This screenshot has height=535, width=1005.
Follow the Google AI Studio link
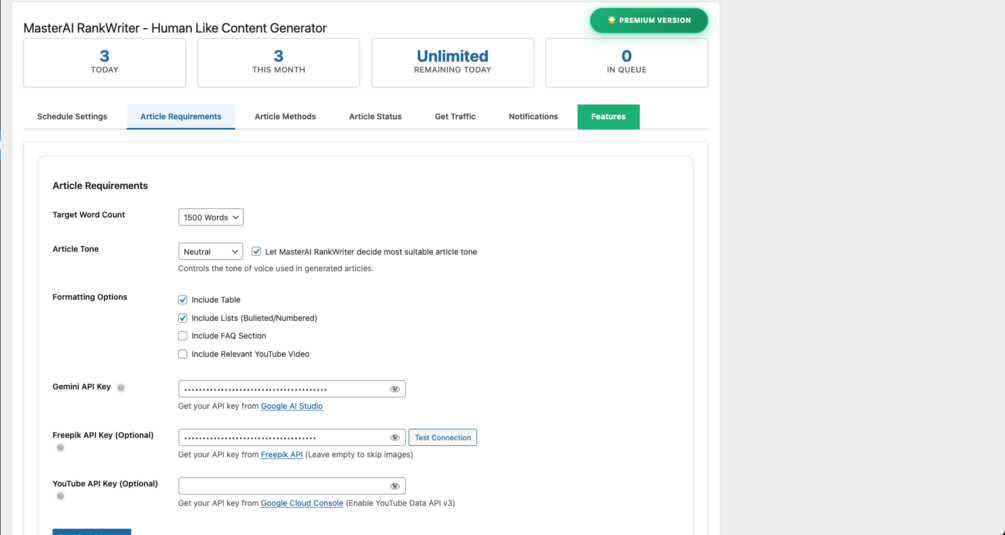[292, 406]
